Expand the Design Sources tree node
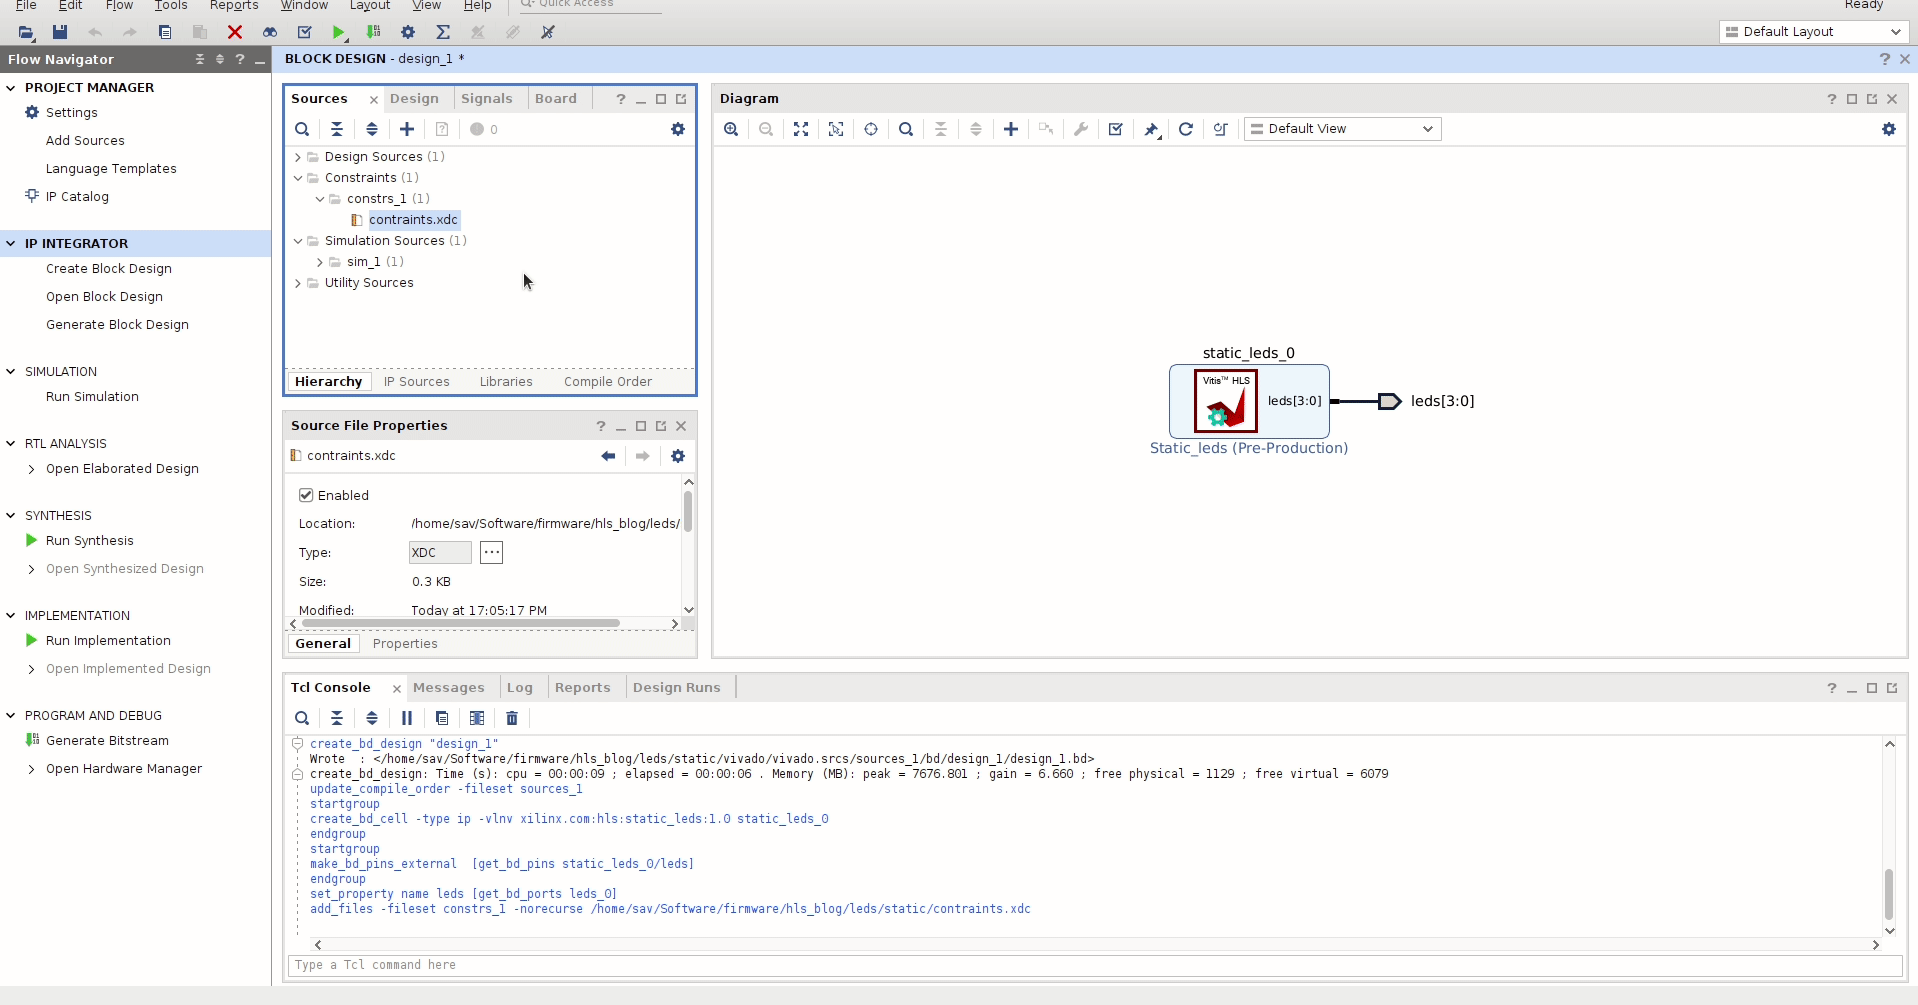The height and width of the screenshot is (1005, 1918). pyautogui.click(x=298, y=157)
